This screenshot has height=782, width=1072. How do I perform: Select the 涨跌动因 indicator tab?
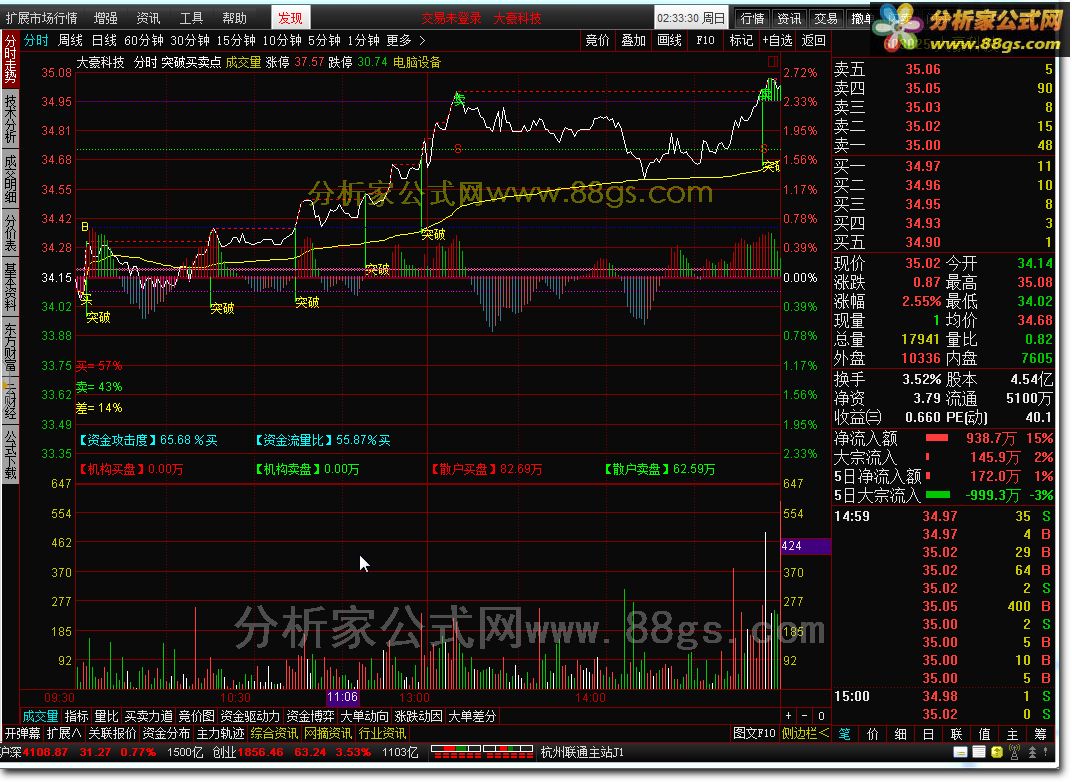click(418, 716)
